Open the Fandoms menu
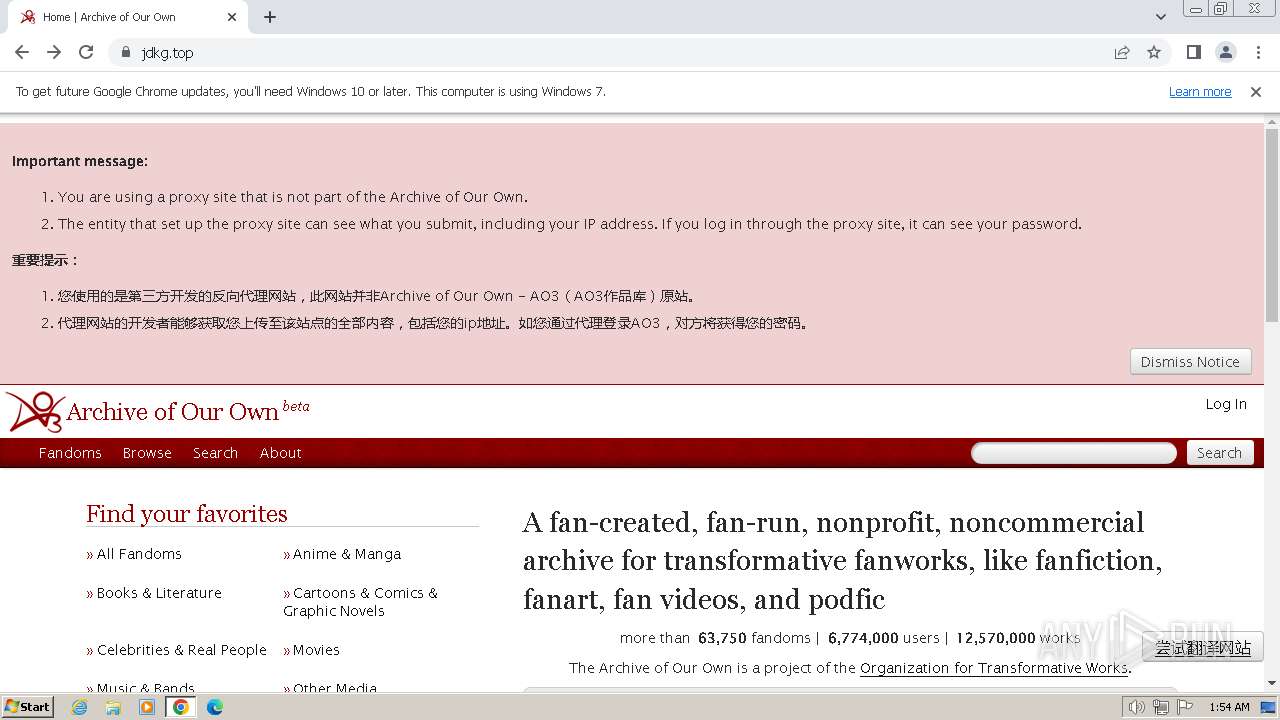This screenshot has width=1280, height=720. [x=70, y=453]
